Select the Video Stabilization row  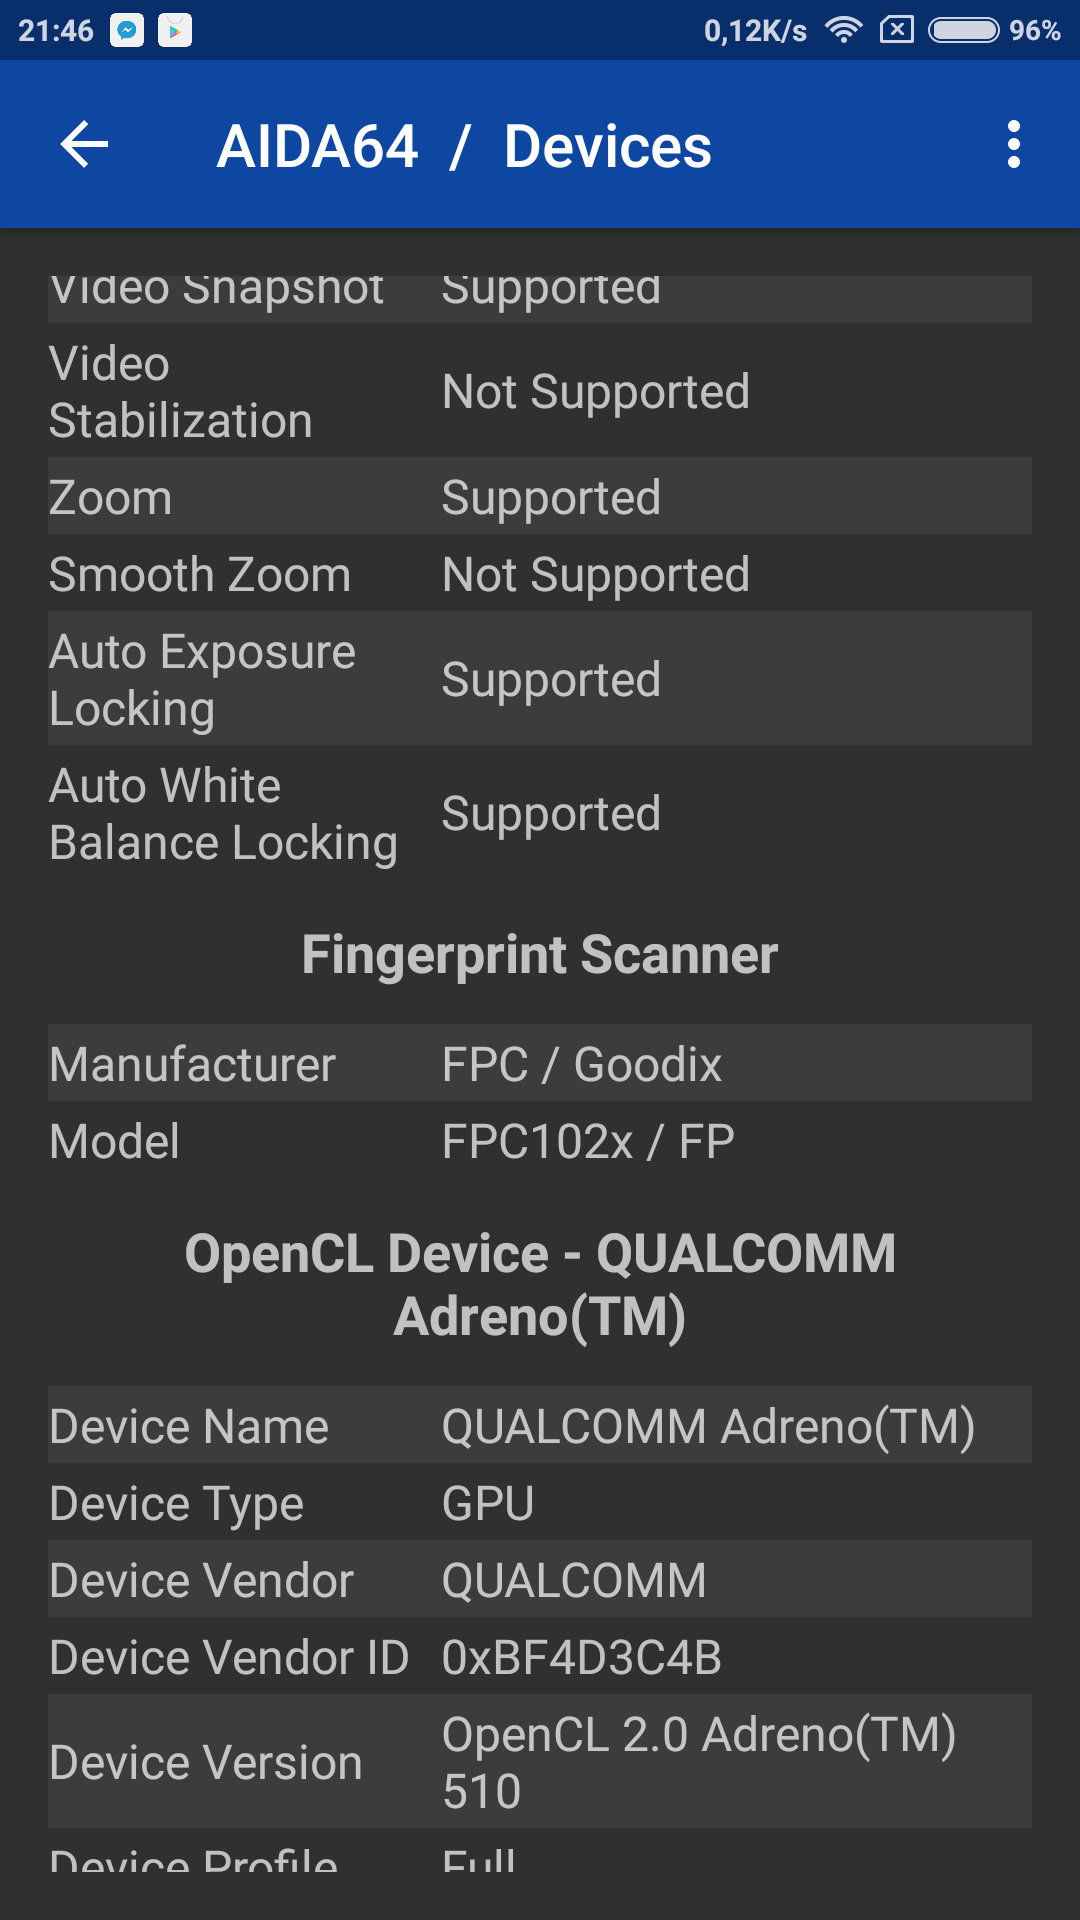[540, 392]
